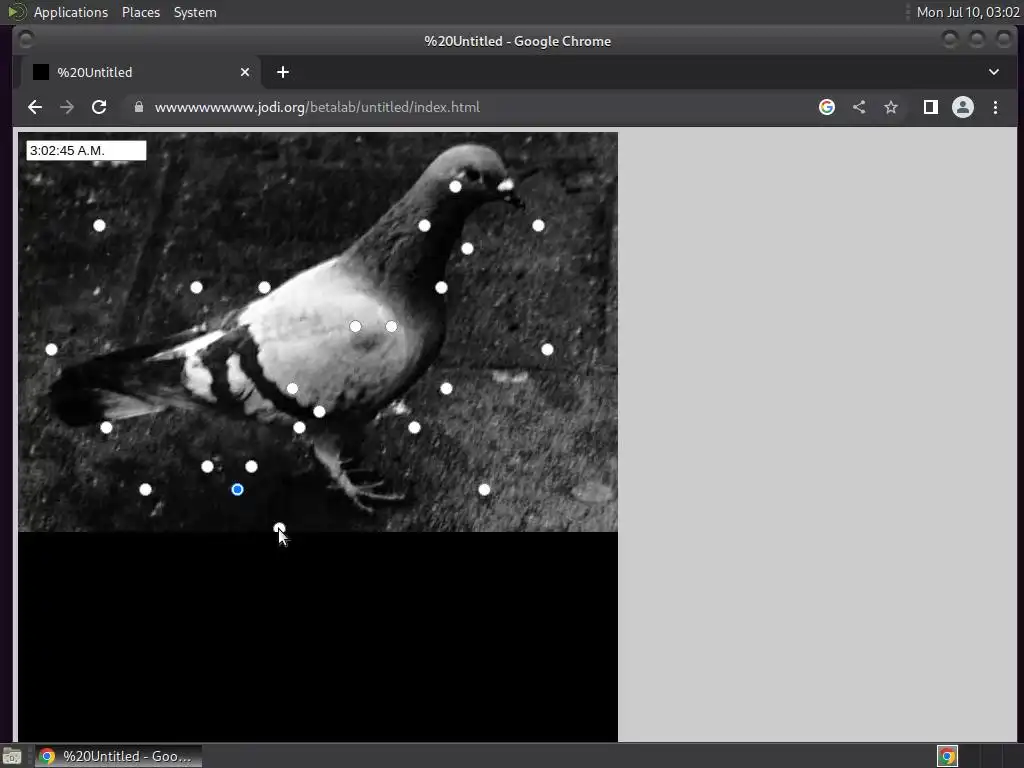
Task: Open the Applications menu
Action: (71, 12)
